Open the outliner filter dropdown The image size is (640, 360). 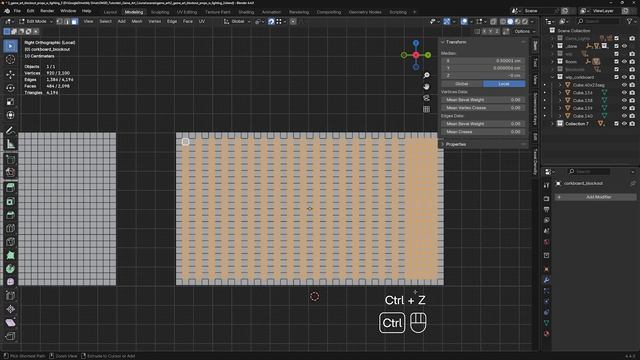631,21
